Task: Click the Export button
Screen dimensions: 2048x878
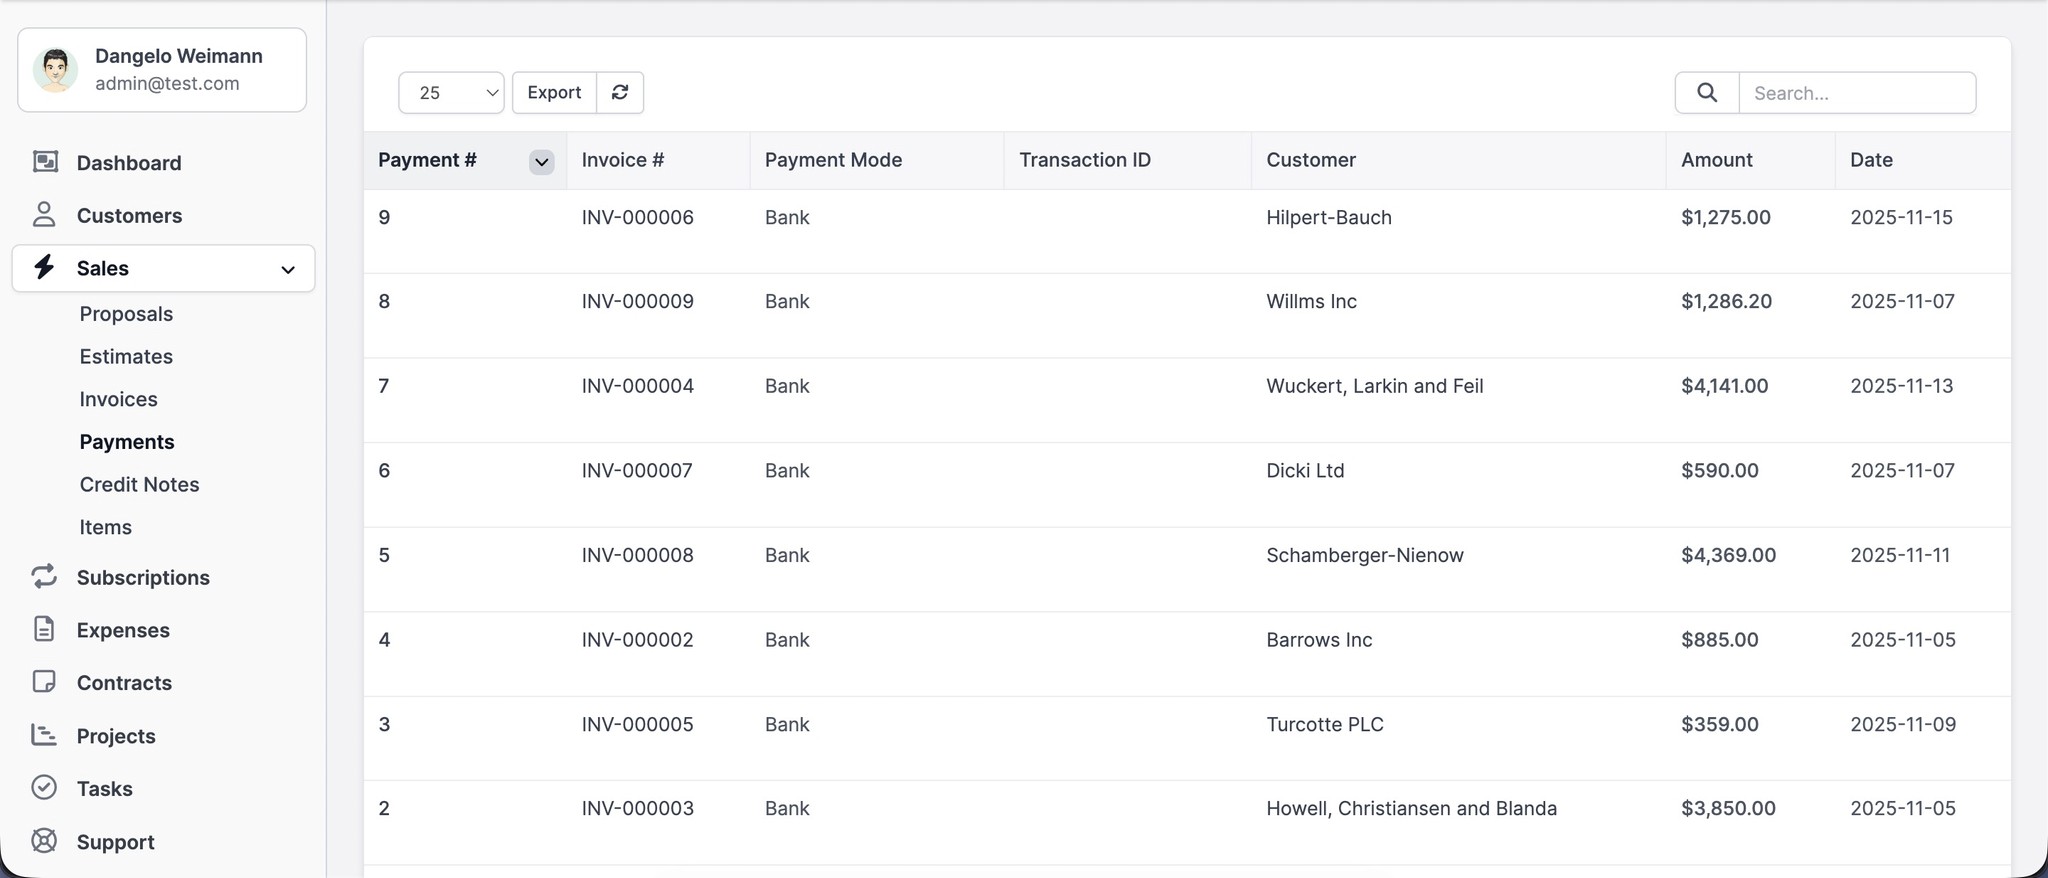Action: [x=554, y=92]
